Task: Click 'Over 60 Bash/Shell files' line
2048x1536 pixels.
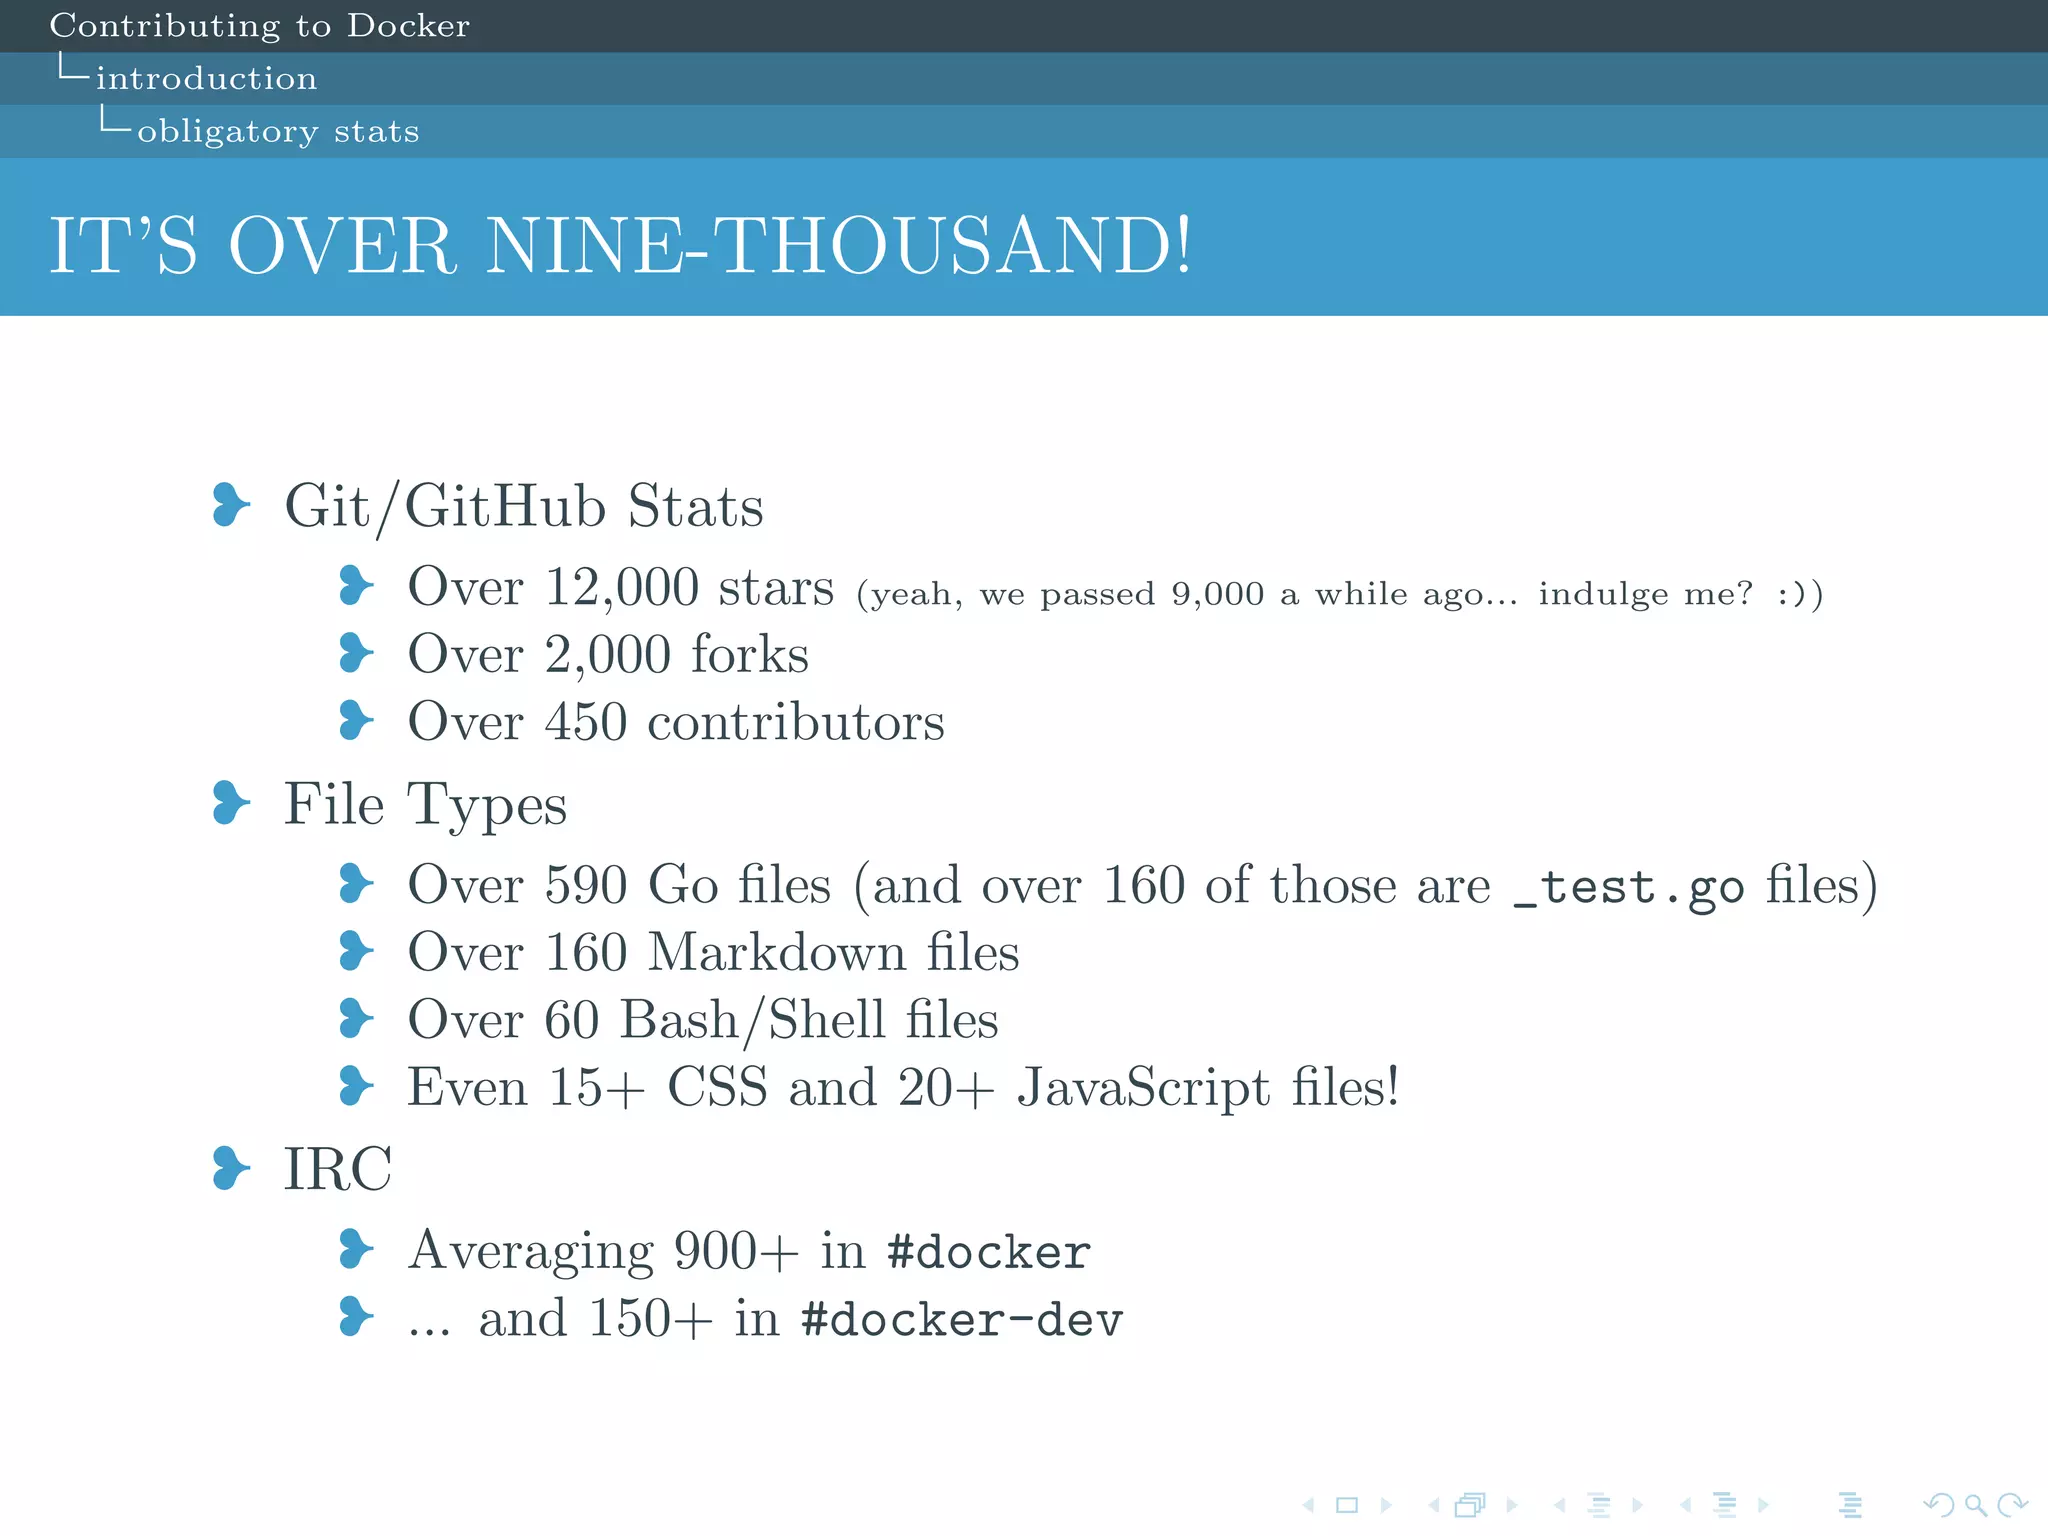Action: click(x=703, y=1019)
